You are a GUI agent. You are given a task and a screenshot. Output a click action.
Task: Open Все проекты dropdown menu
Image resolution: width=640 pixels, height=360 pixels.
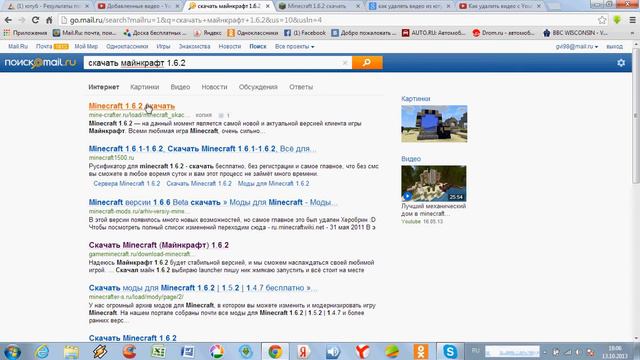point(294,47)
